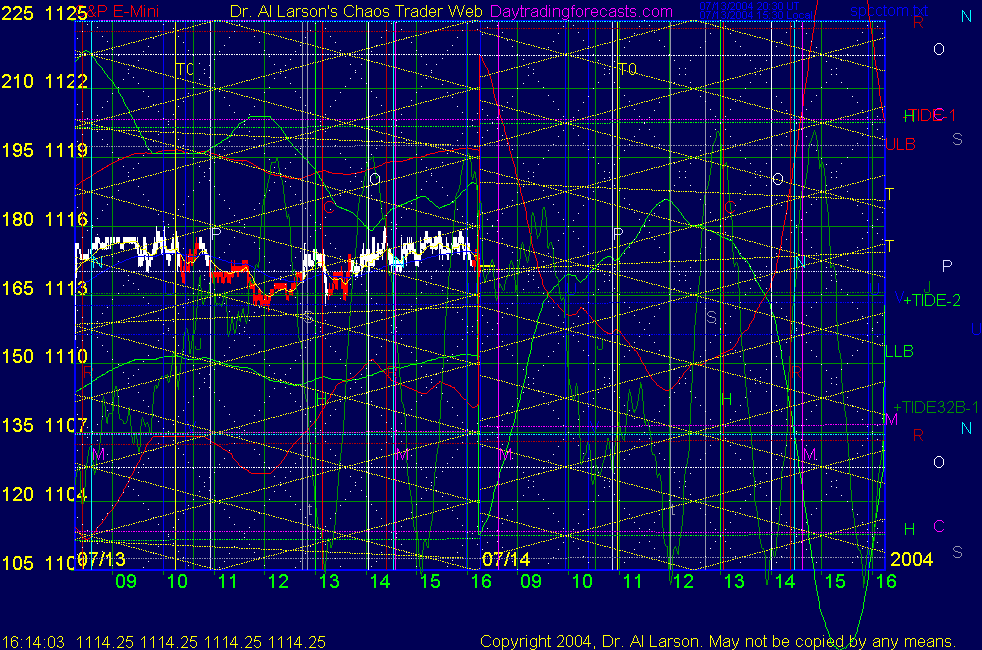Click the 2004 year label
The image size is (982, 650).
[x=912, y=559]
